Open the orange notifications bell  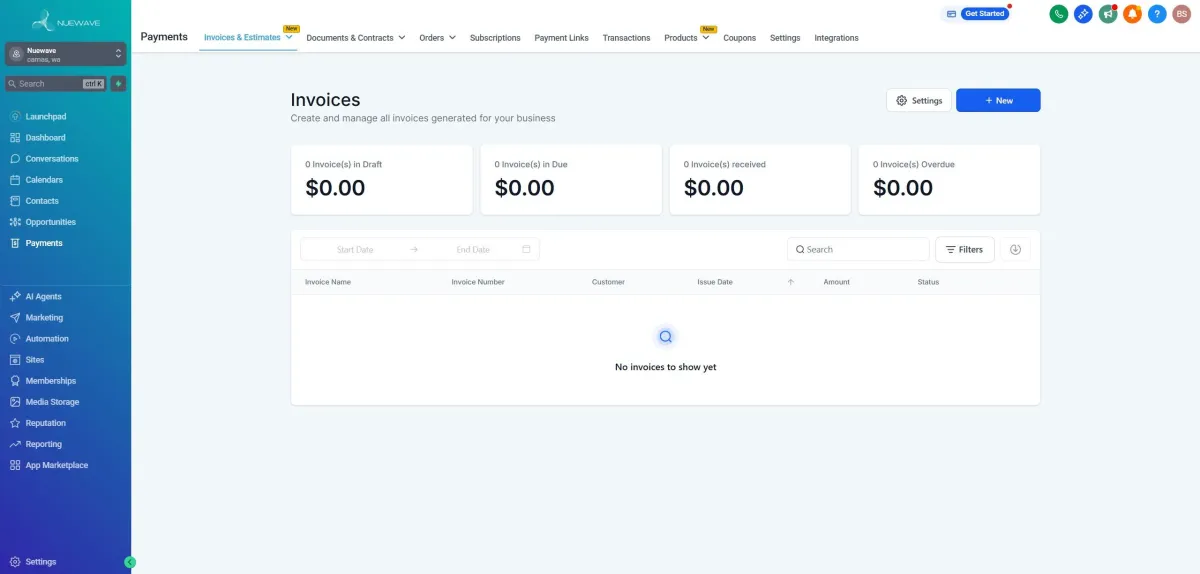1132,14
